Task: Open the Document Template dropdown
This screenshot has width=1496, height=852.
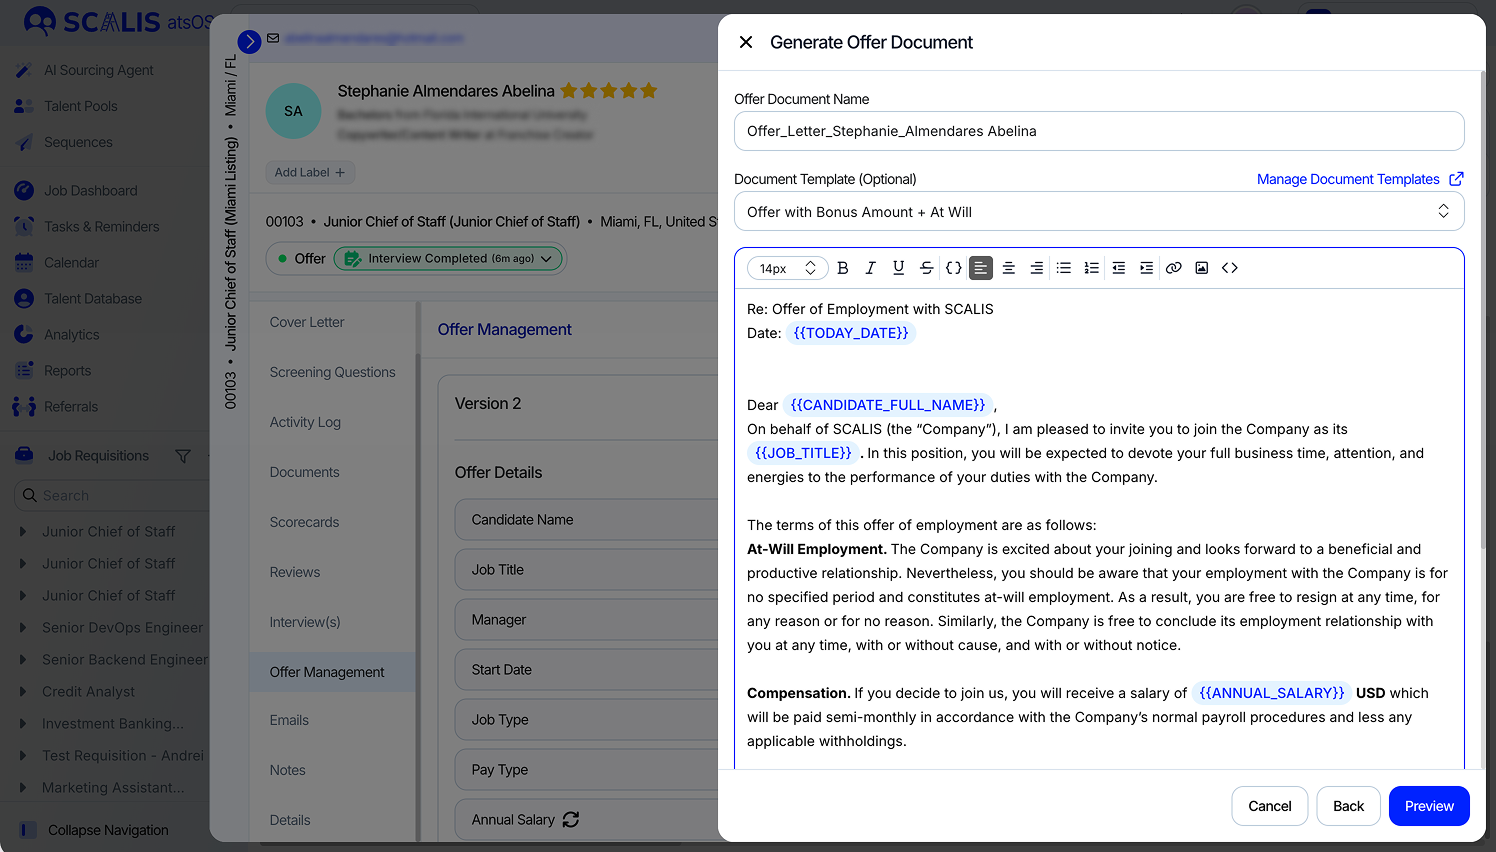Action: point(1098,212)
